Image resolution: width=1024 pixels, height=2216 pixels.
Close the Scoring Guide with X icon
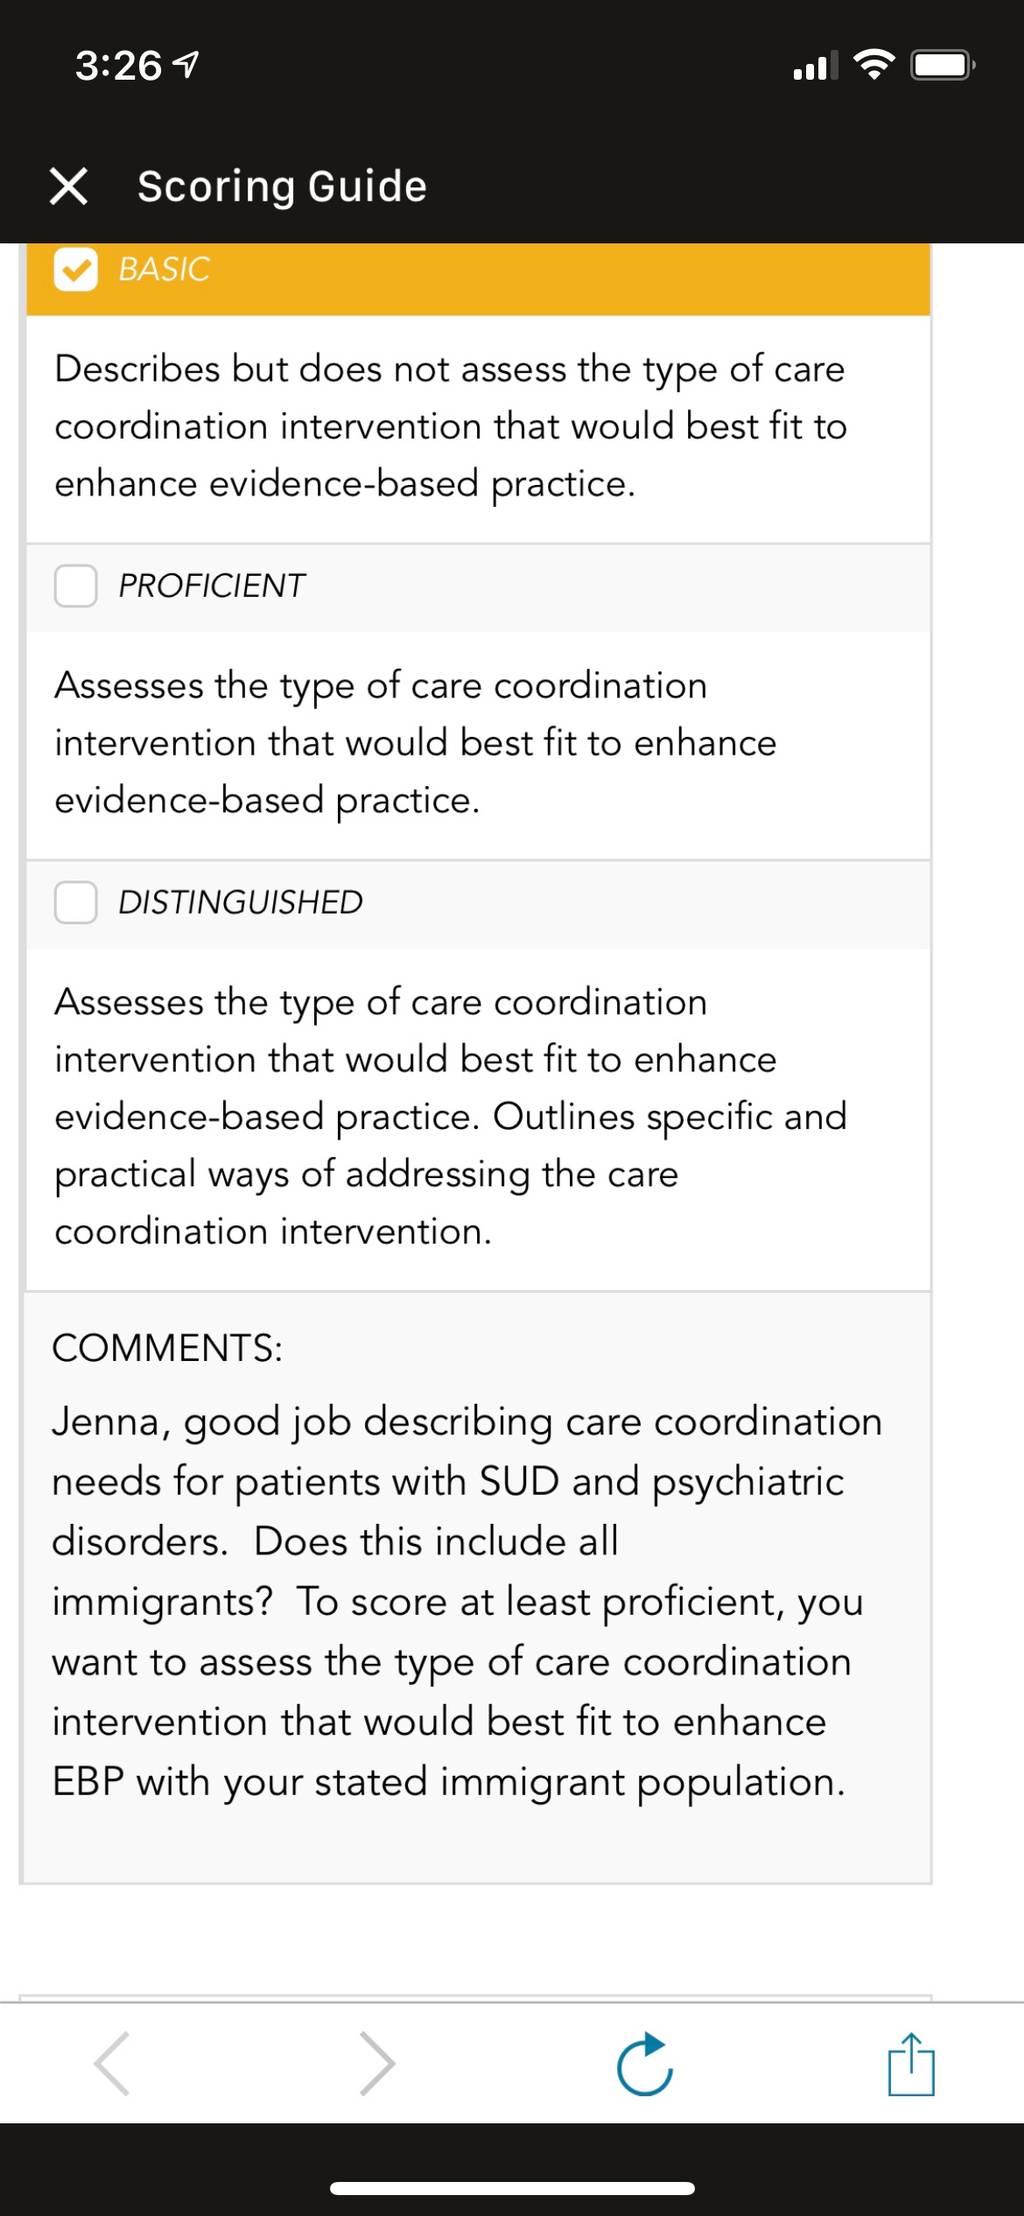[68, 186]
